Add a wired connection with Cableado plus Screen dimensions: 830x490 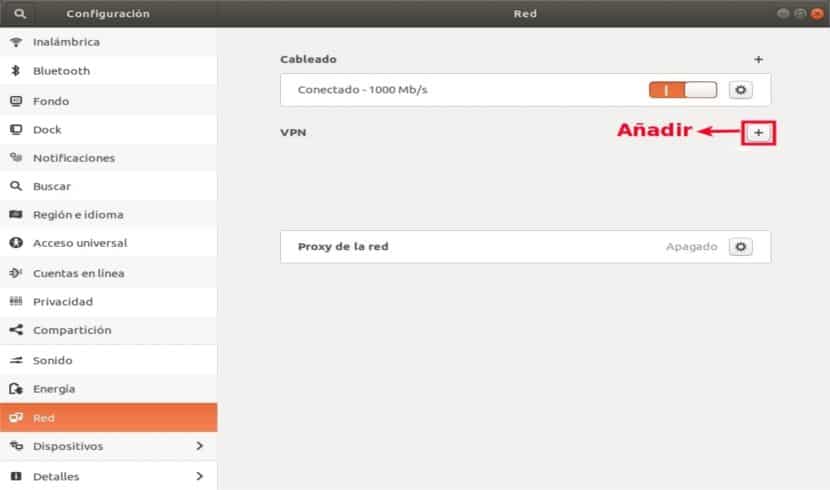point(759,59)
